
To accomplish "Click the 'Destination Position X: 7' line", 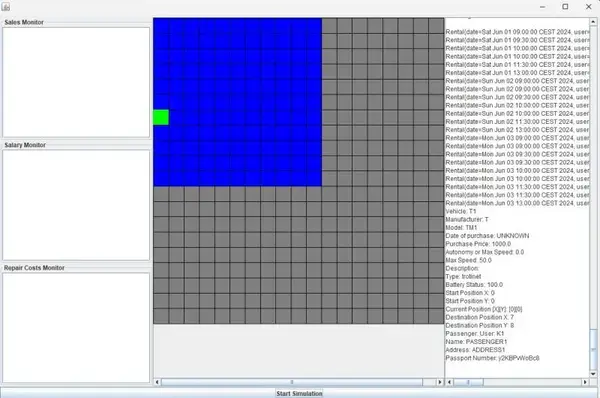I will [480, 317].
